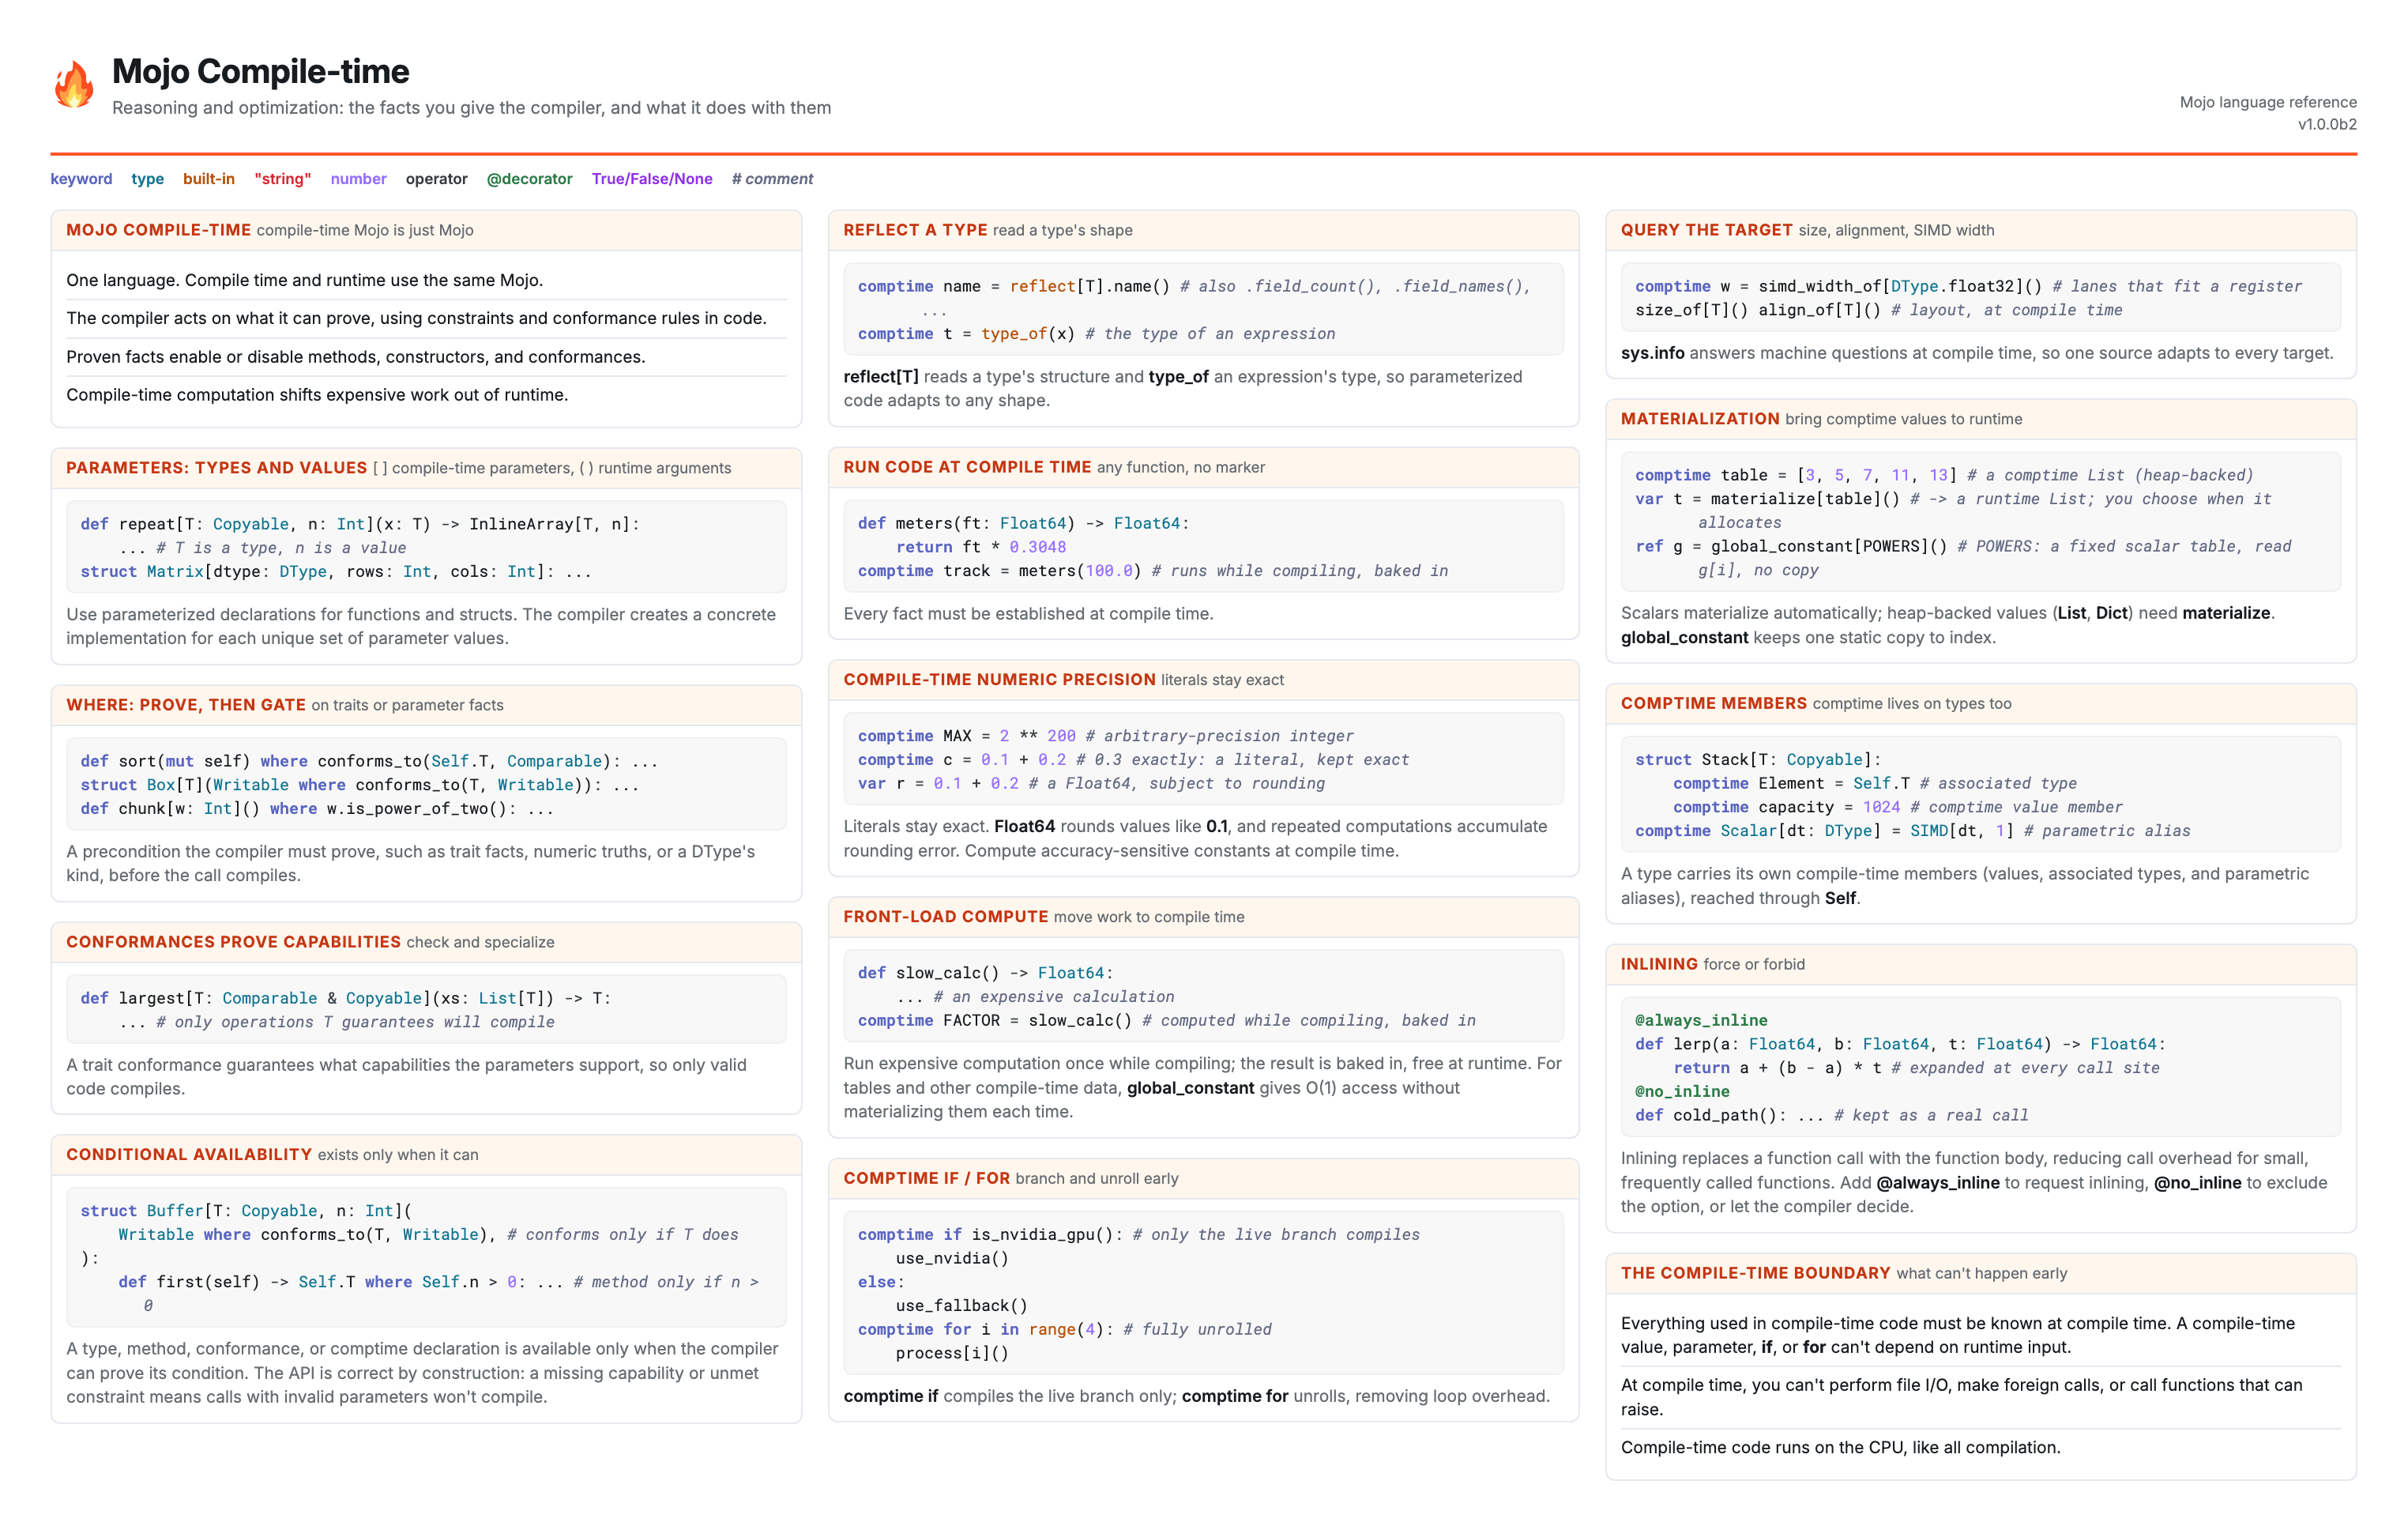This screenshot has height=1522, width=2408.
Task: Click the "COMPTIME MEMBERS" heading
Action: tap(1713, 704)
